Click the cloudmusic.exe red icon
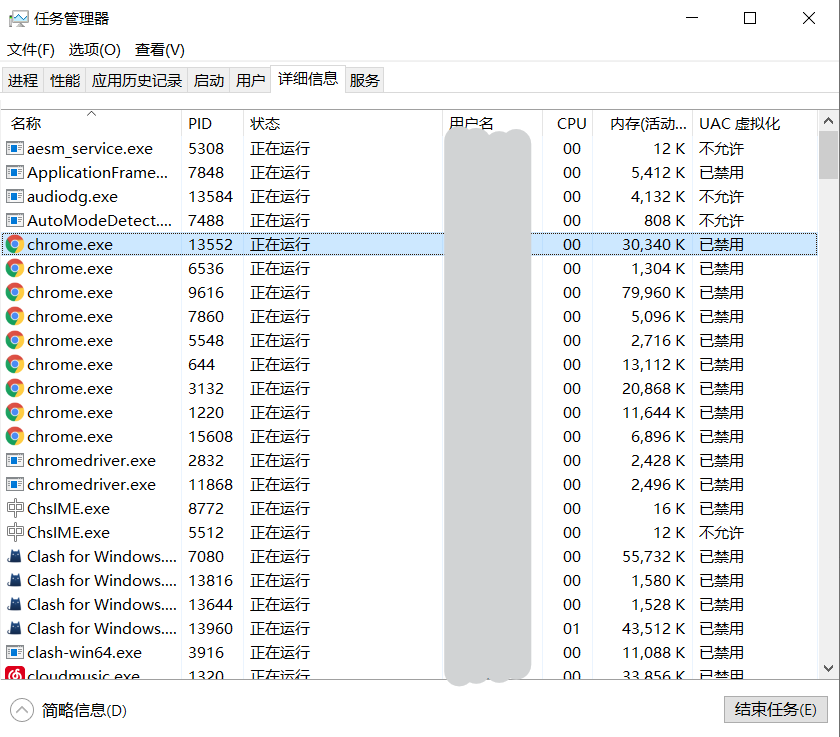This screenshot has width=840, height=737. coord(15,675)
